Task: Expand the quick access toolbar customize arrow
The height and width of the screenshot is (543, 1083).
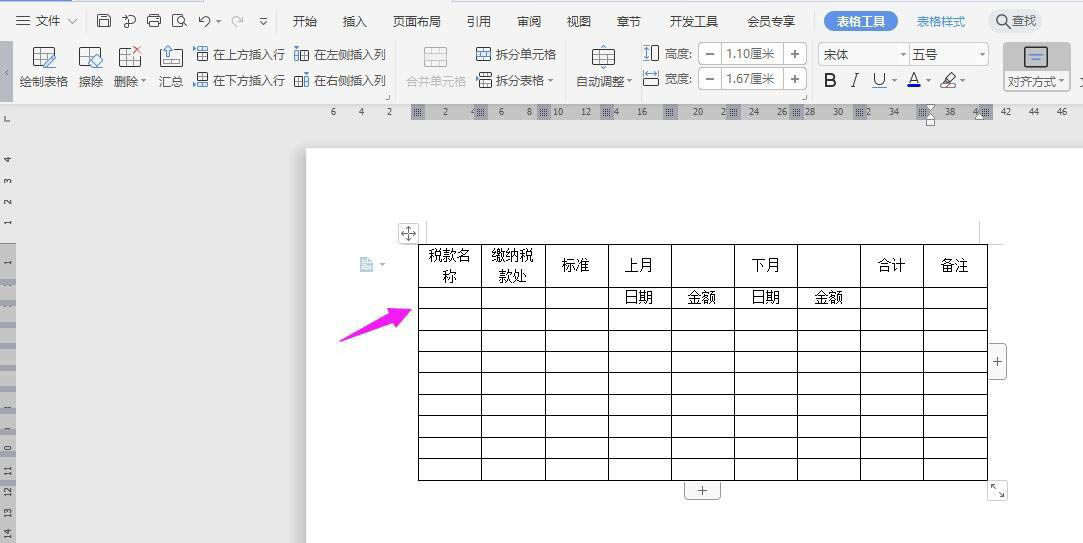Action: tap(263, 21)
